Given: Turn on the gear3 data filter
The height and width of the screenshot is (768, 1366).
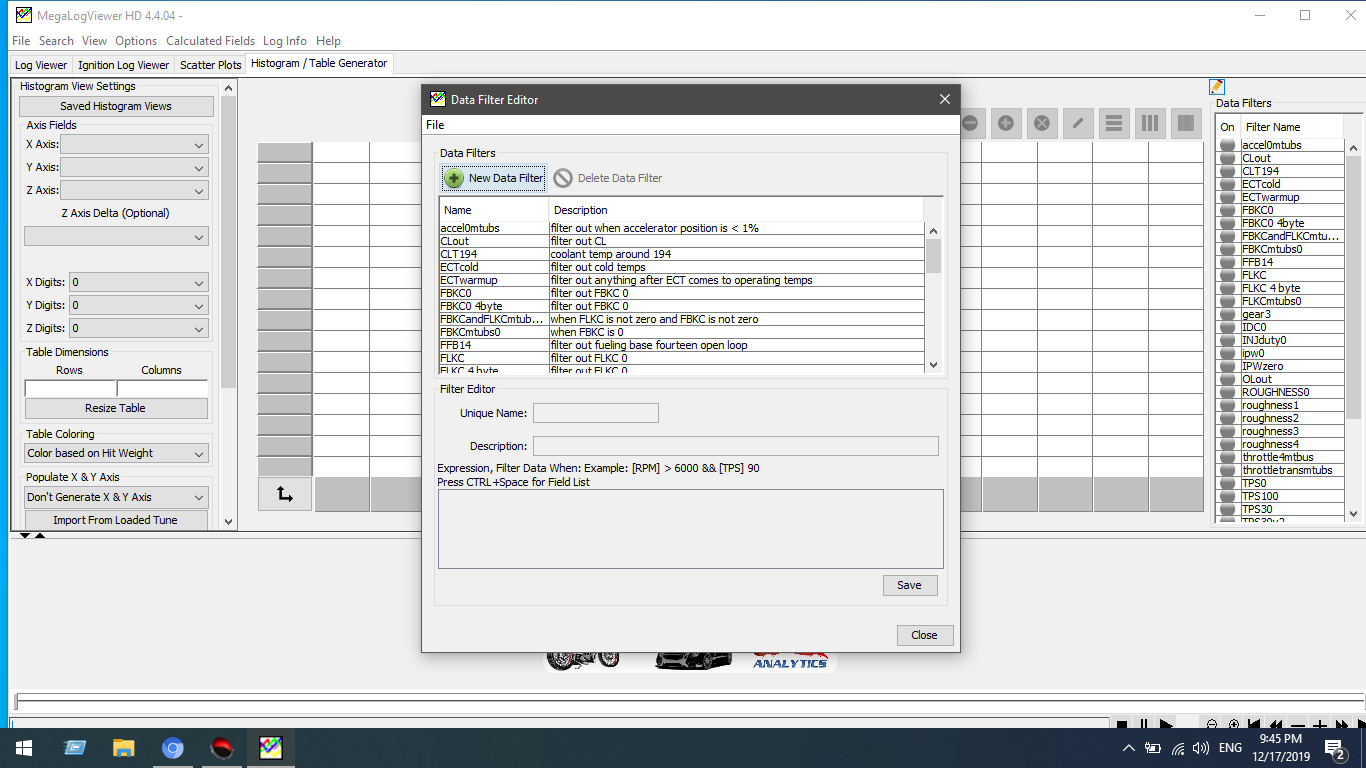Looking at the screenshot, I should (1228, 315).
